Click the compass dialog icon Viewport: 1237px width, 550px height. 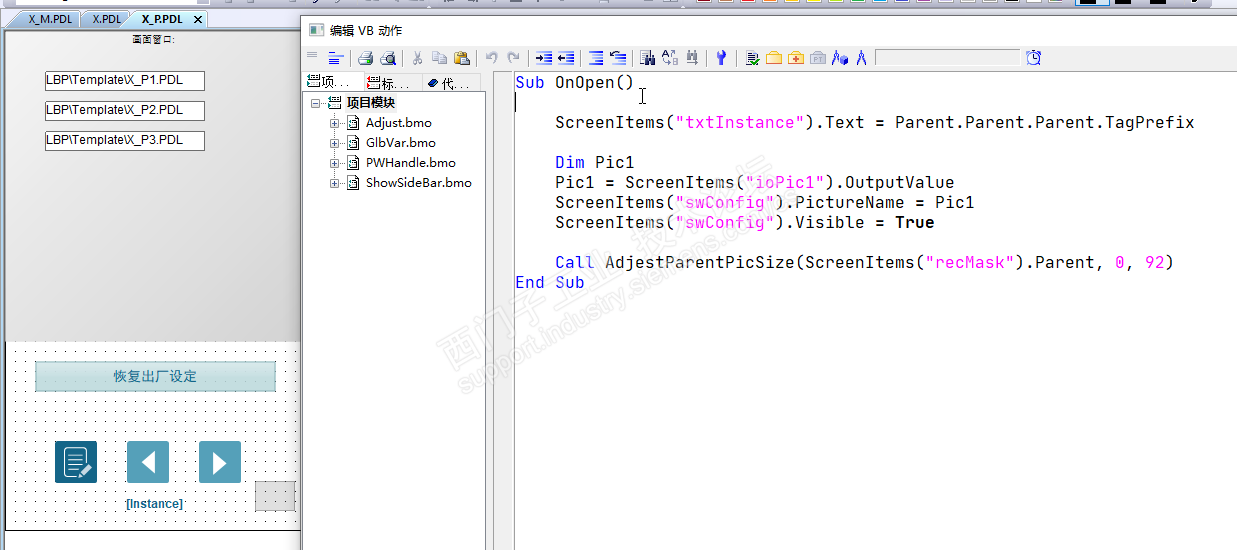tap(861, 58)
